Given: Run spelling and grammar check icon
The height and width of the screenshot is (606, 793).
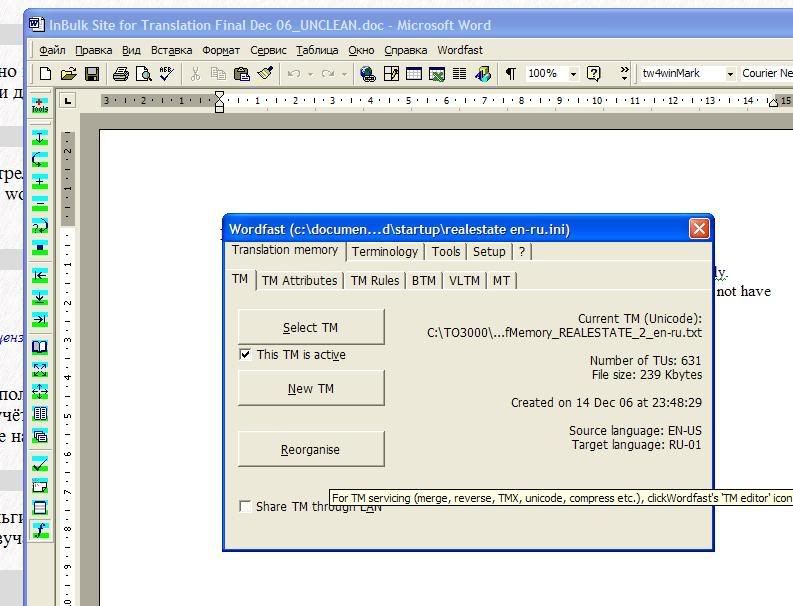Looking at the screenshot, I should tap(166, 74).
